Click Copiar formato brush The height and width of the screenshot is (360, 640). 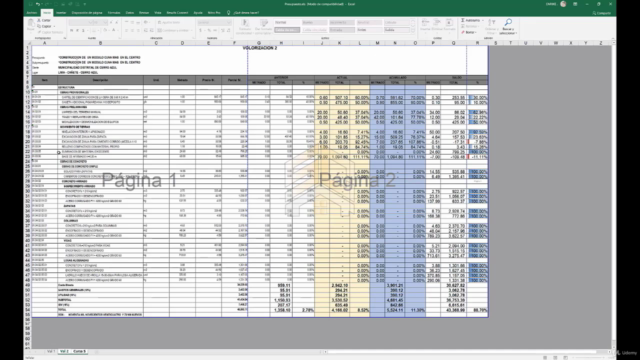(x=50, y=32)
